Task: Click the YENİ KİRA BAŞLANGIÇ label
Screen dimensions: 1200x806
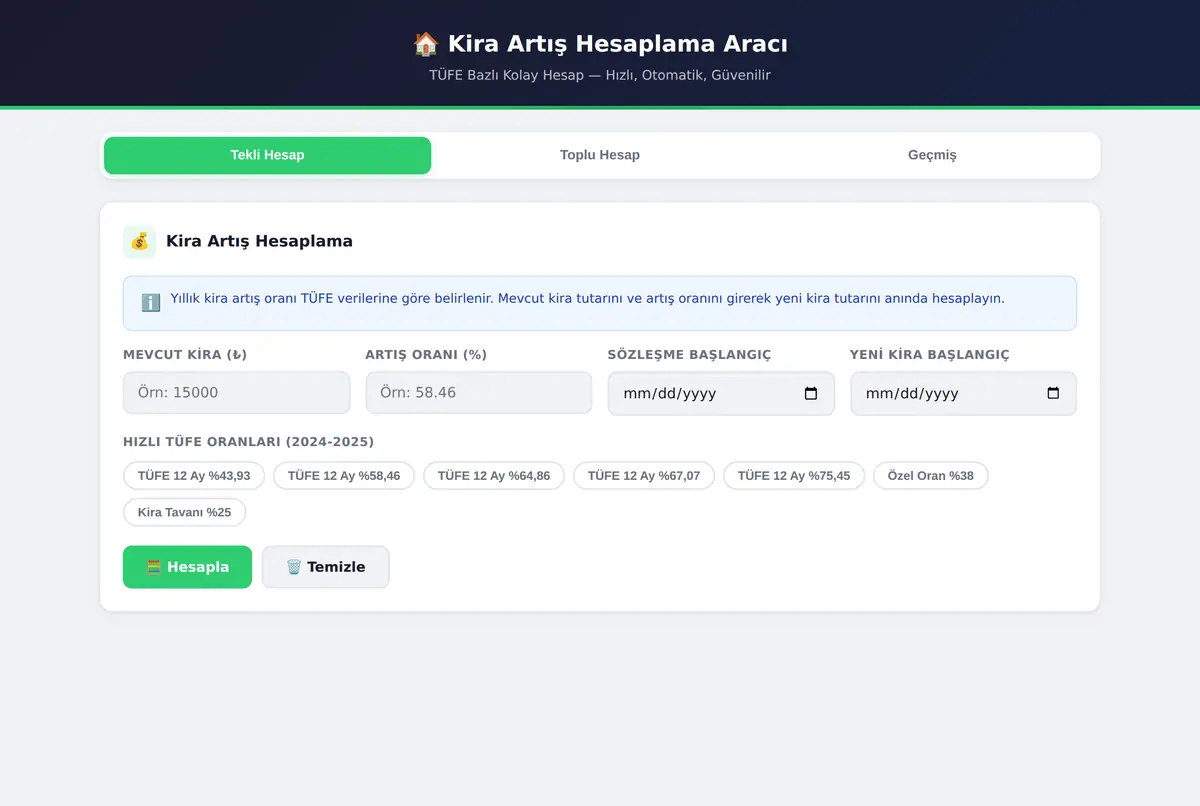Action: [930, 355]
